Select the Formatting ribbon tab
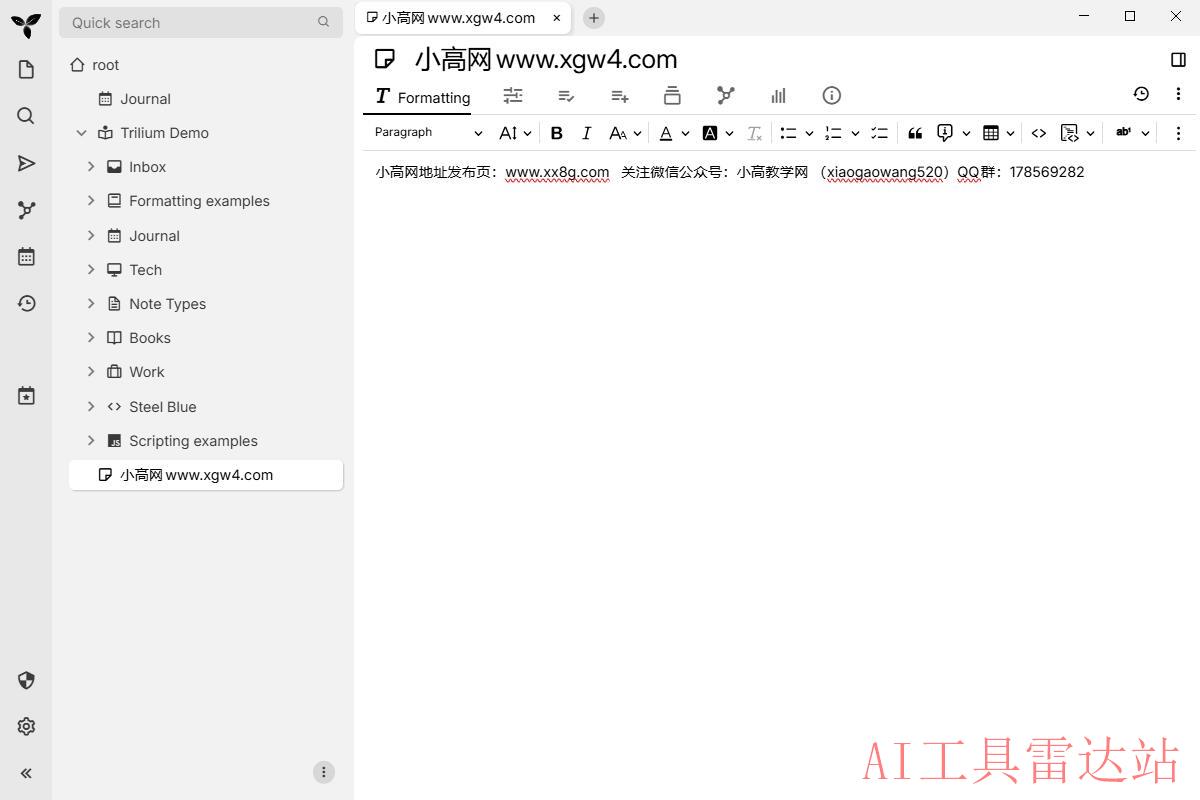Image resolution: width=1200 pixels, height=800 pixels. point(422,97)
